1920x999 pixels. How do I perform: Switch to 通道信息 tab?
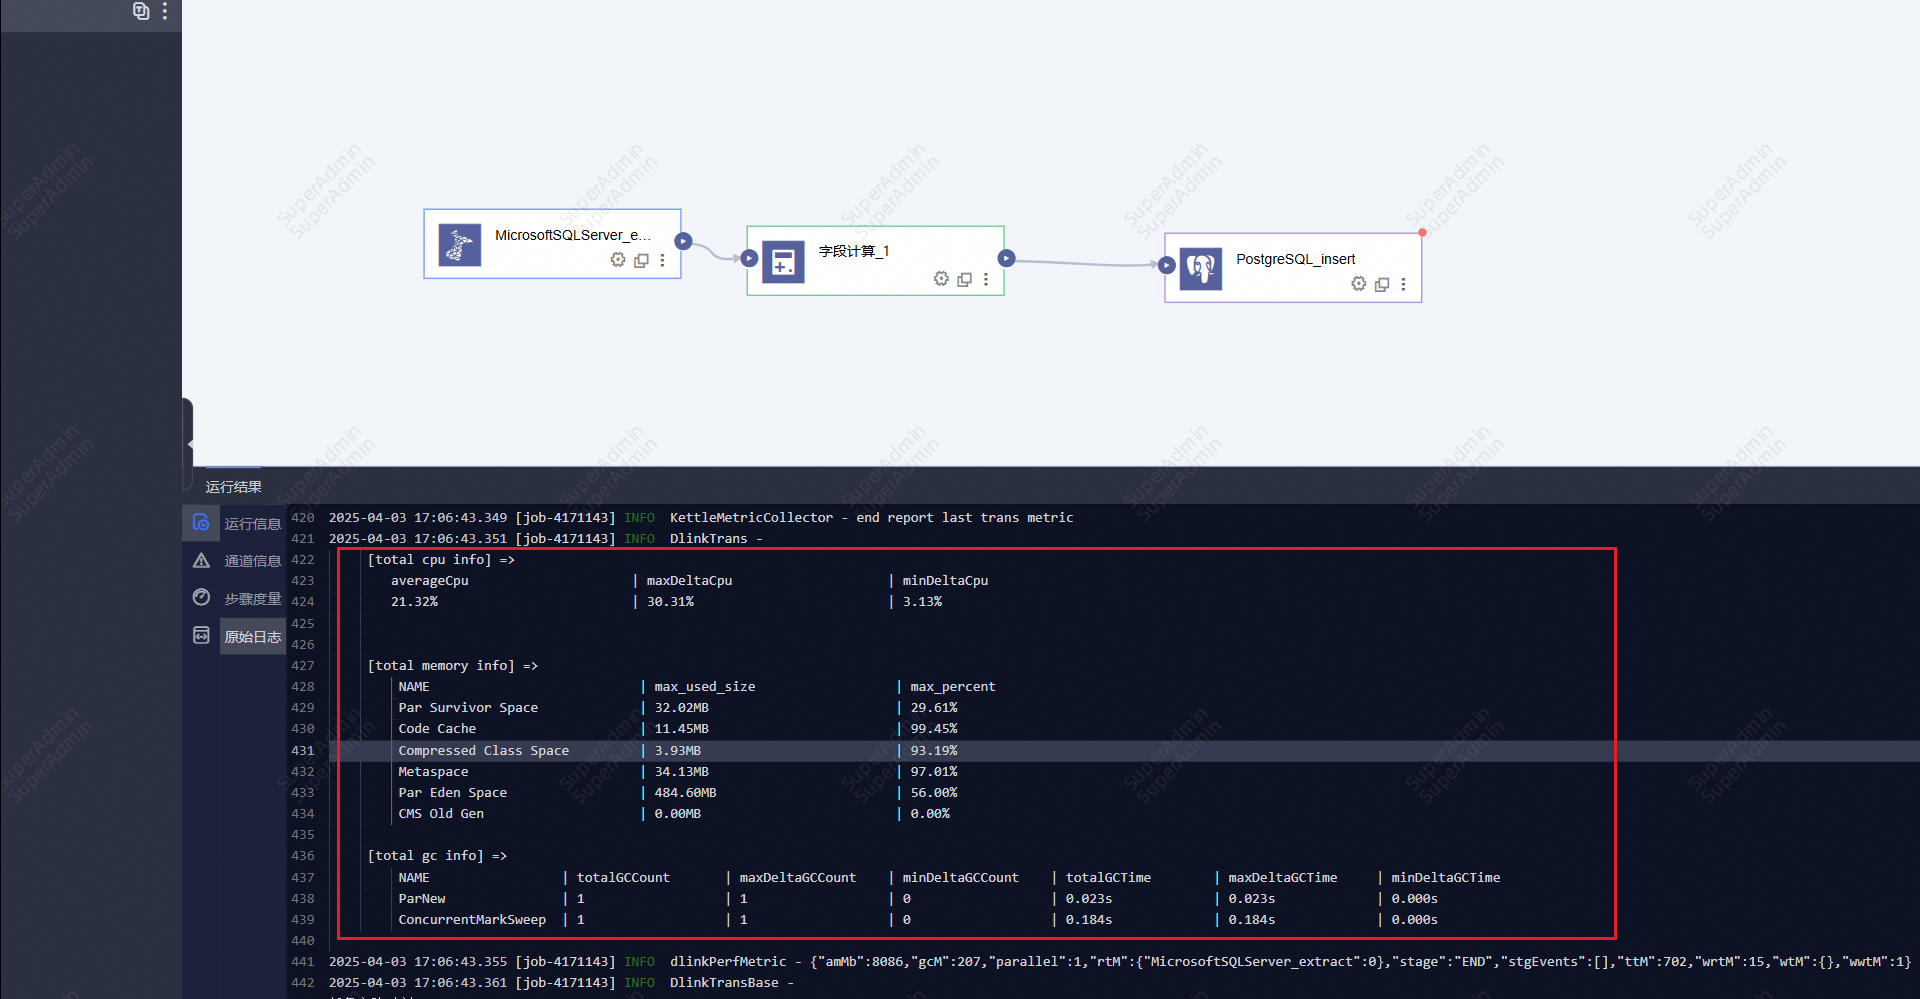click(253, 560)
